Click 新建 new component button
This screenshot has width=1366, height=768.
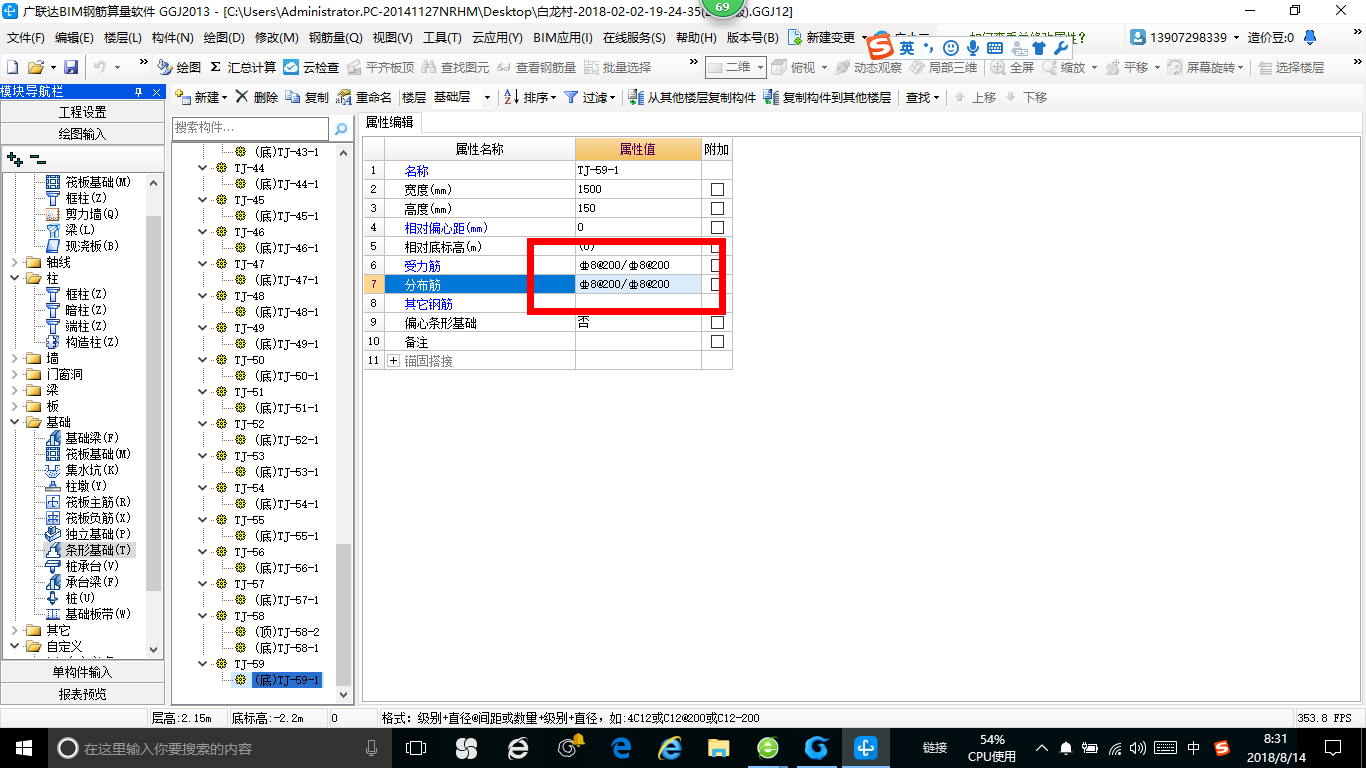[x=201, y=97]
